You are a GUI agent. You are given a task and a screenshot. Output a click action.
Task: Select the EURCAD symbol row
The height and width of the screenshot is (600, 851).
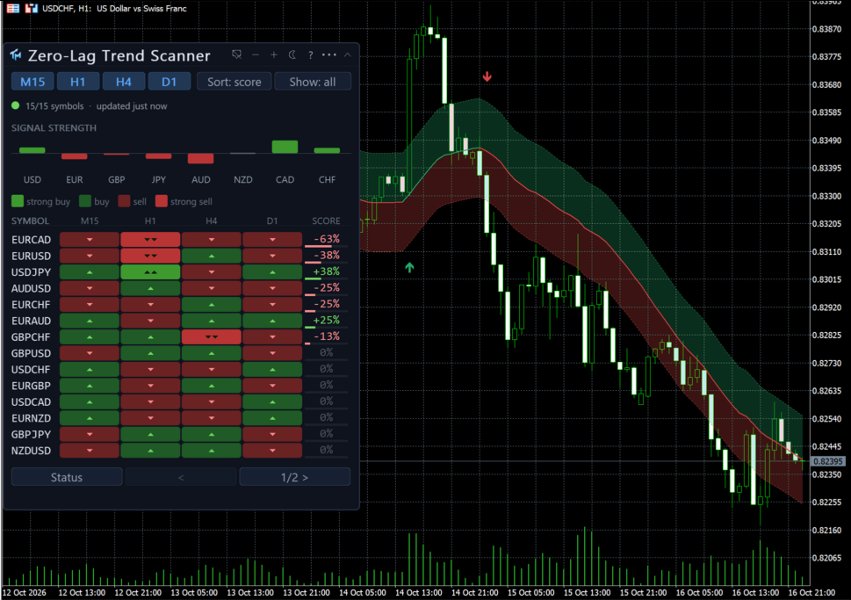pyautogui.click(x=180, y=239)
